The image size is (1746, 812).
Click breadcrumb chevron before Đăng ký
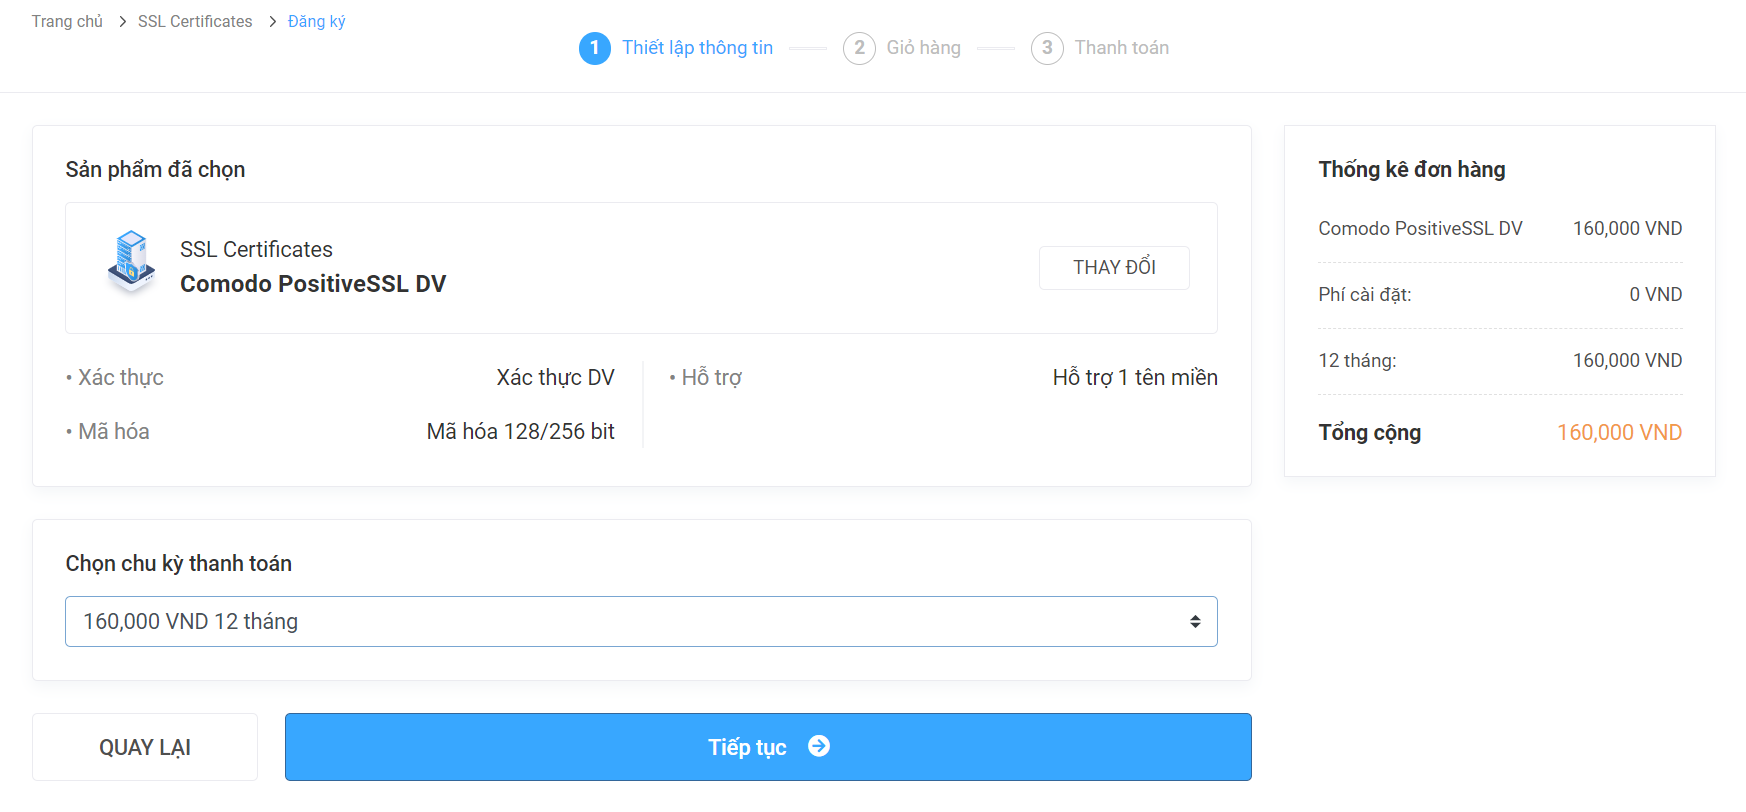tap(272, 21)
